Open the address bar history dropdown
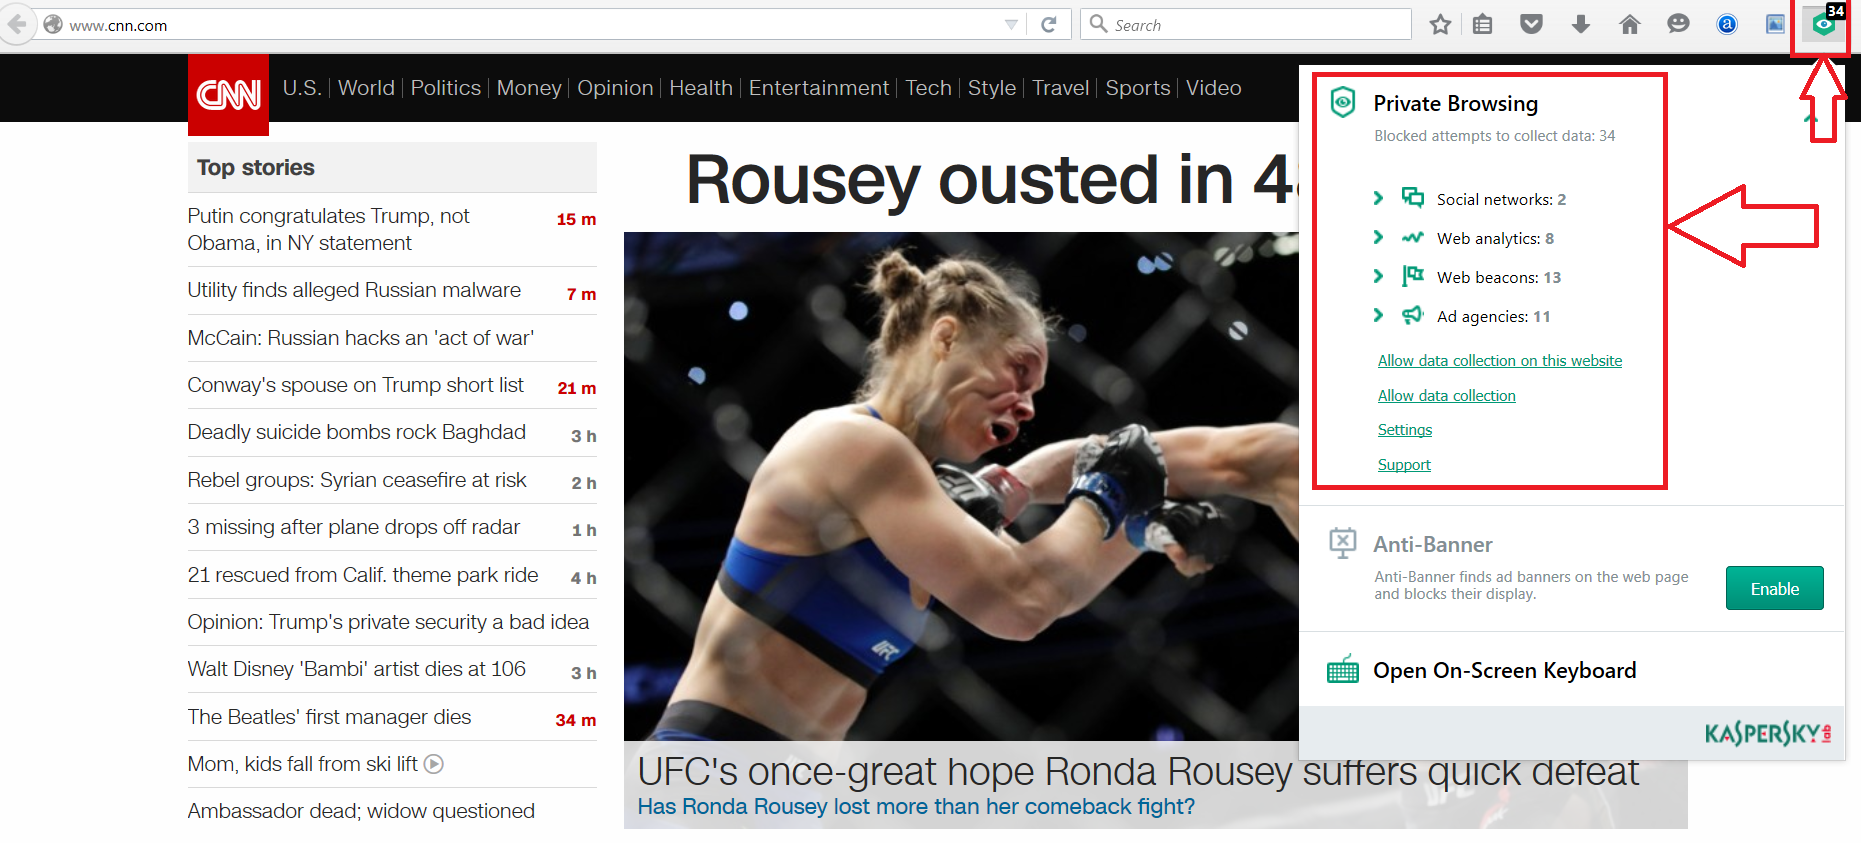Screen dimensions: 1861x843 [1011, 25]
